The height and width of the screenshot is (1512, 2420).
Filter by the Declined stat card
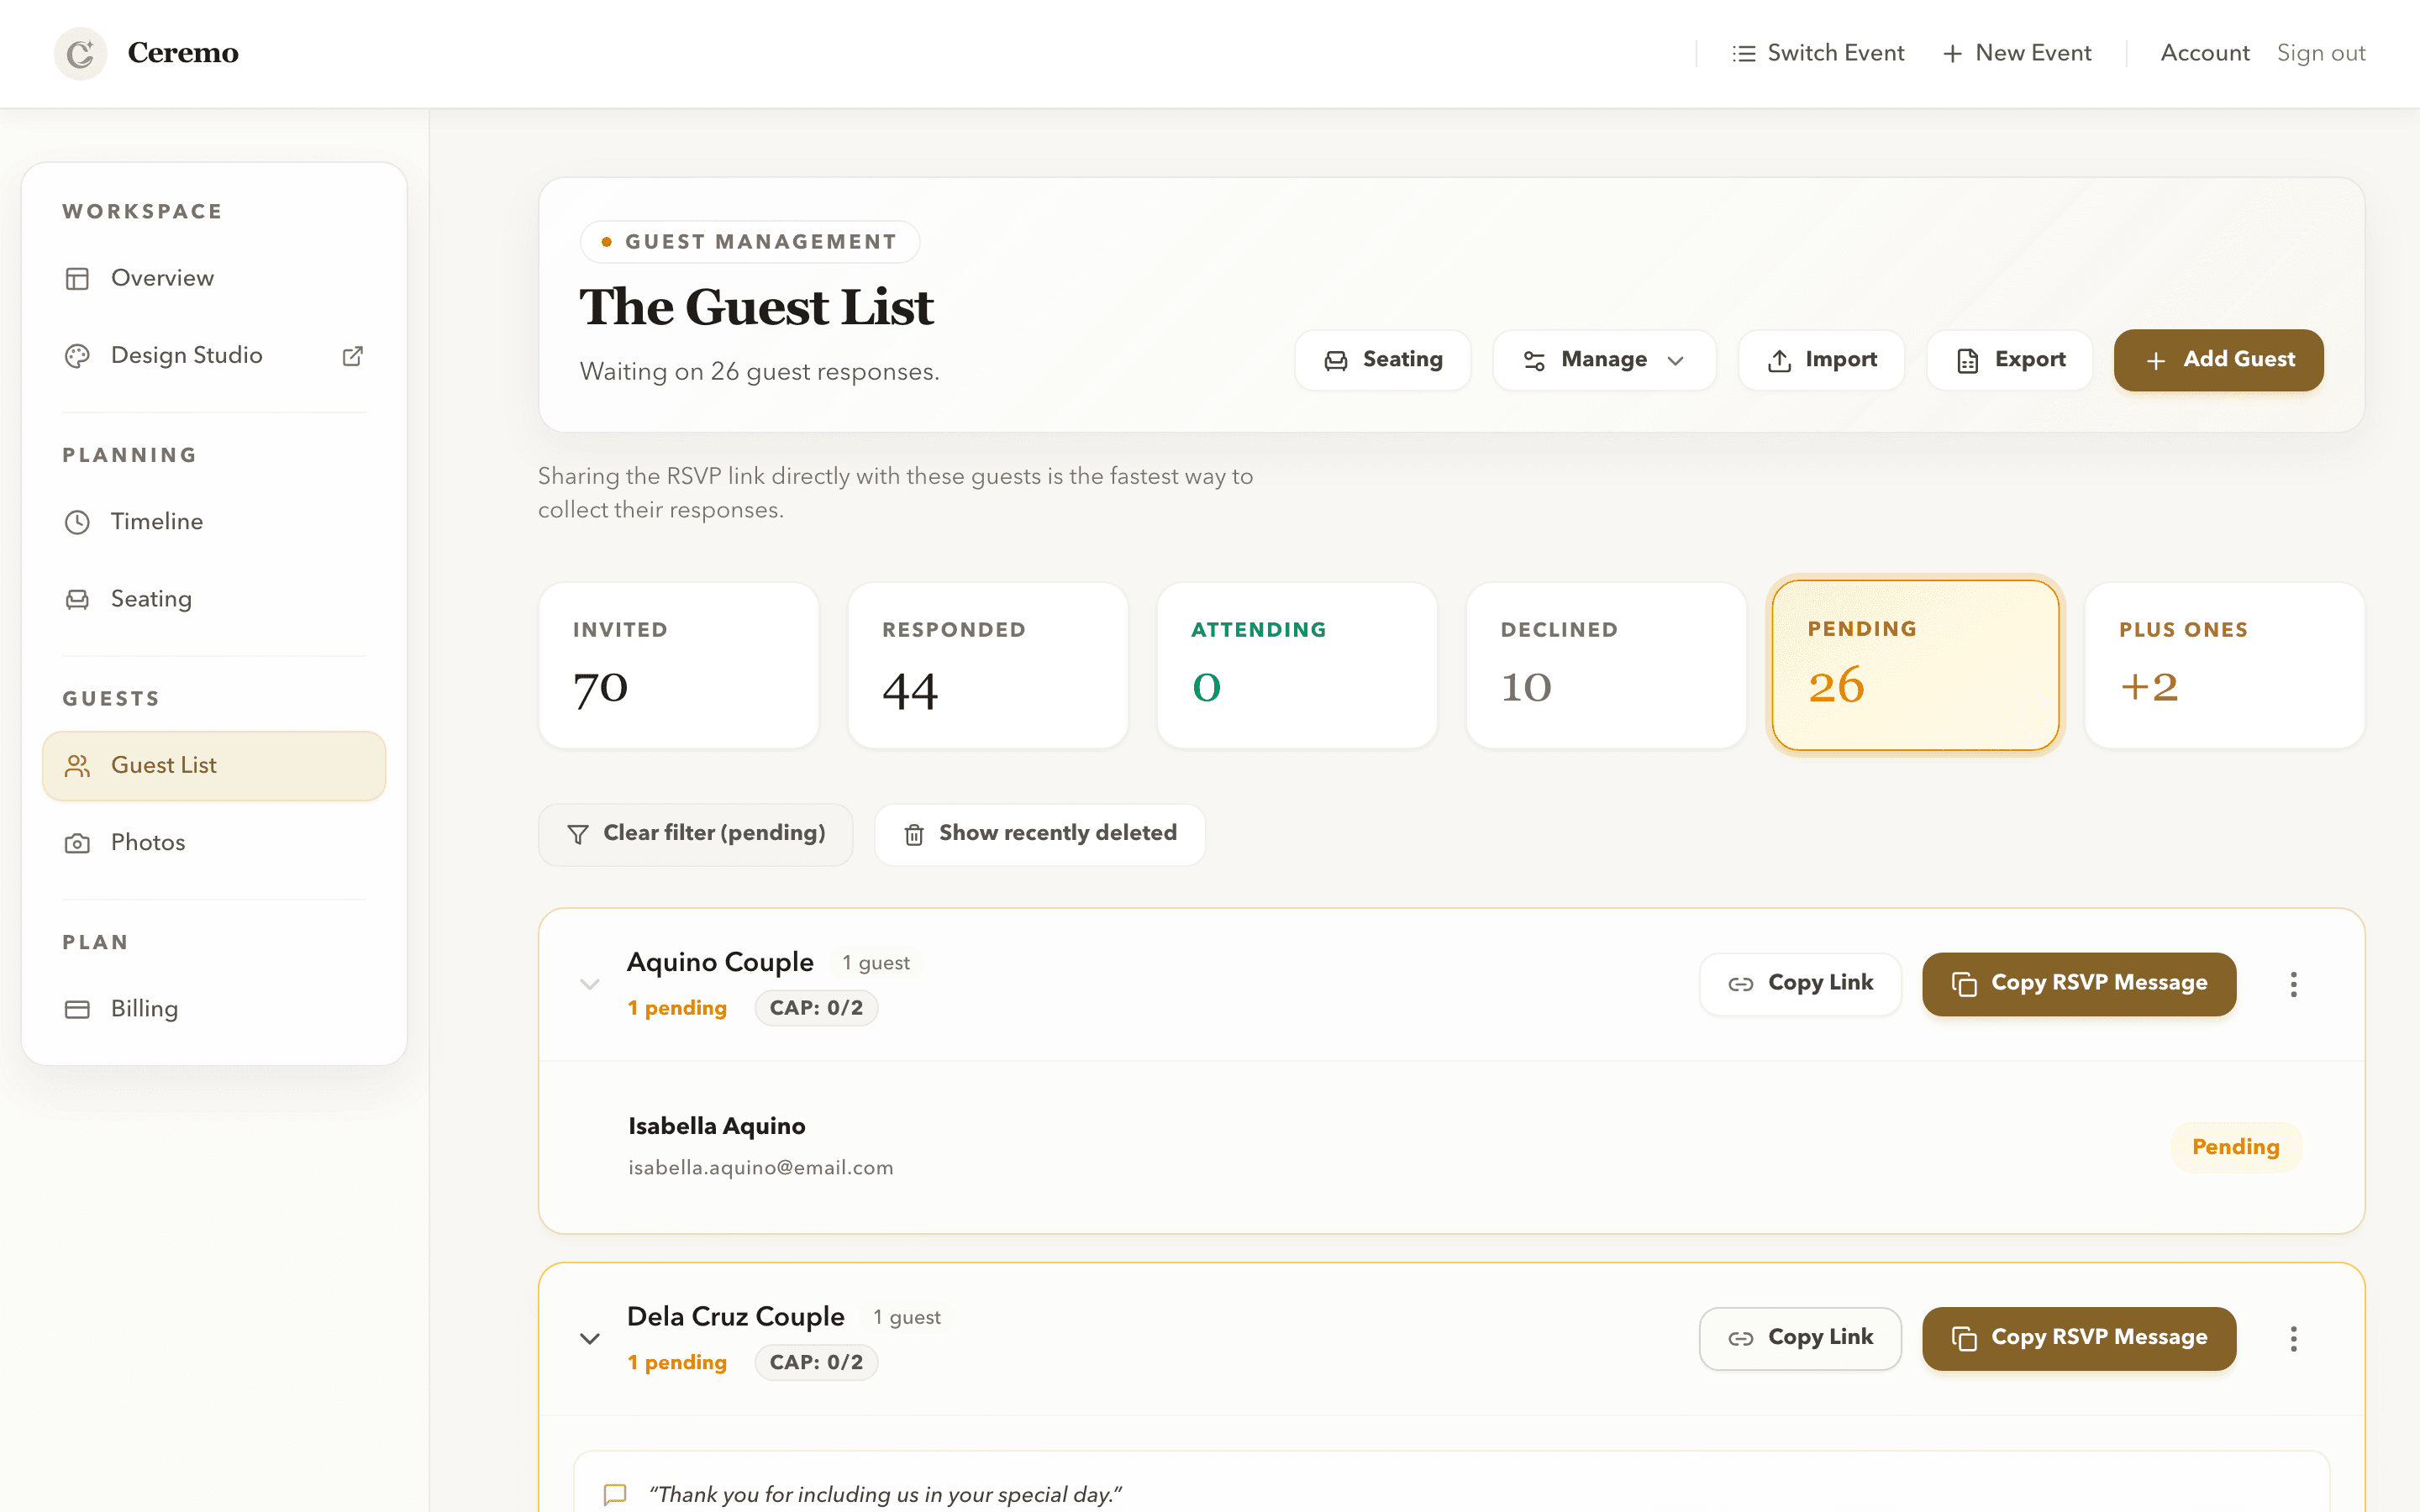pyautogui.click(x=1605, y=665)
